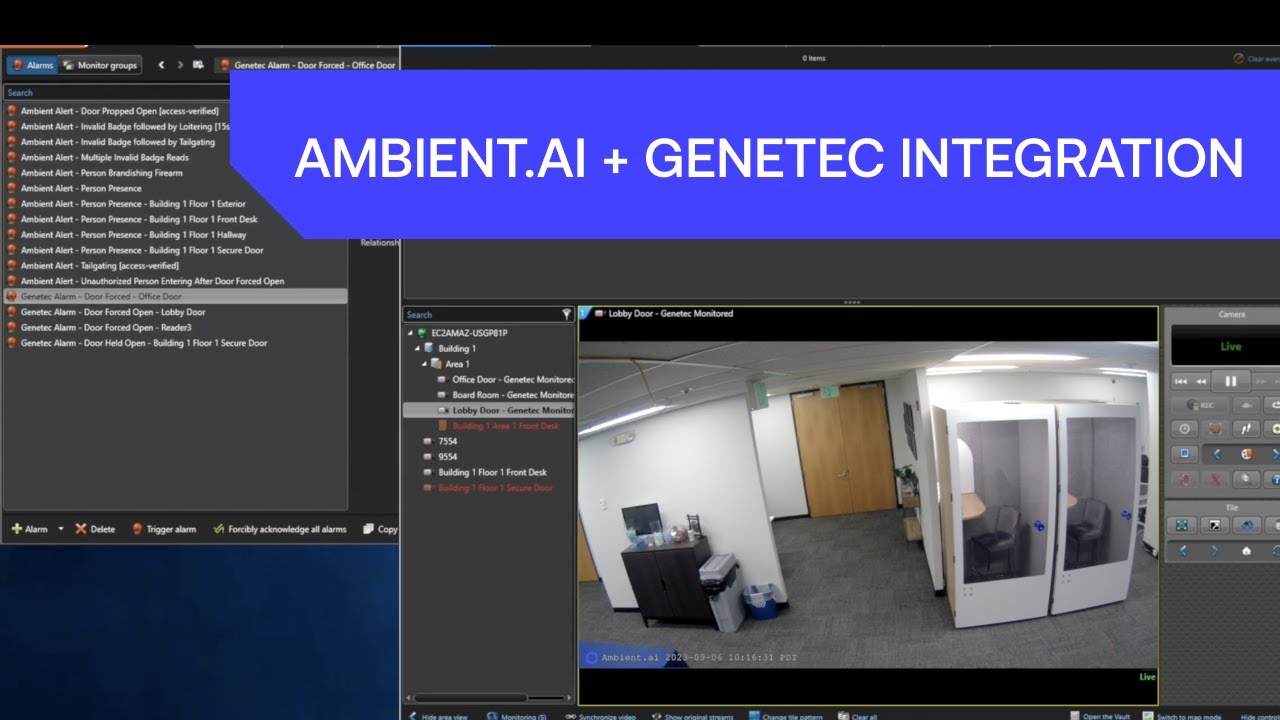Click the home icon in Tile panel

pyautogui.click(x=1246, y=551)
